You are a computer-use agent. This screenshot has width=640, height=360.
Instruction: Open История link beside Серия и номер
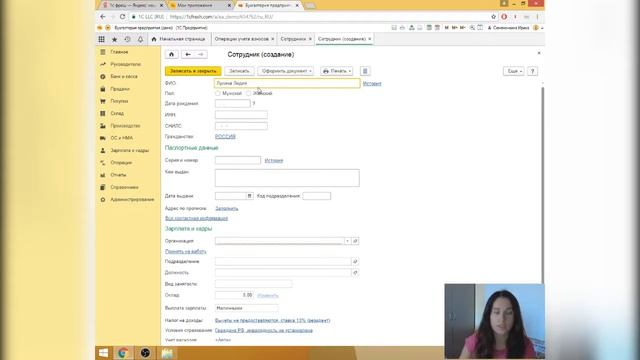pos(273,160)
